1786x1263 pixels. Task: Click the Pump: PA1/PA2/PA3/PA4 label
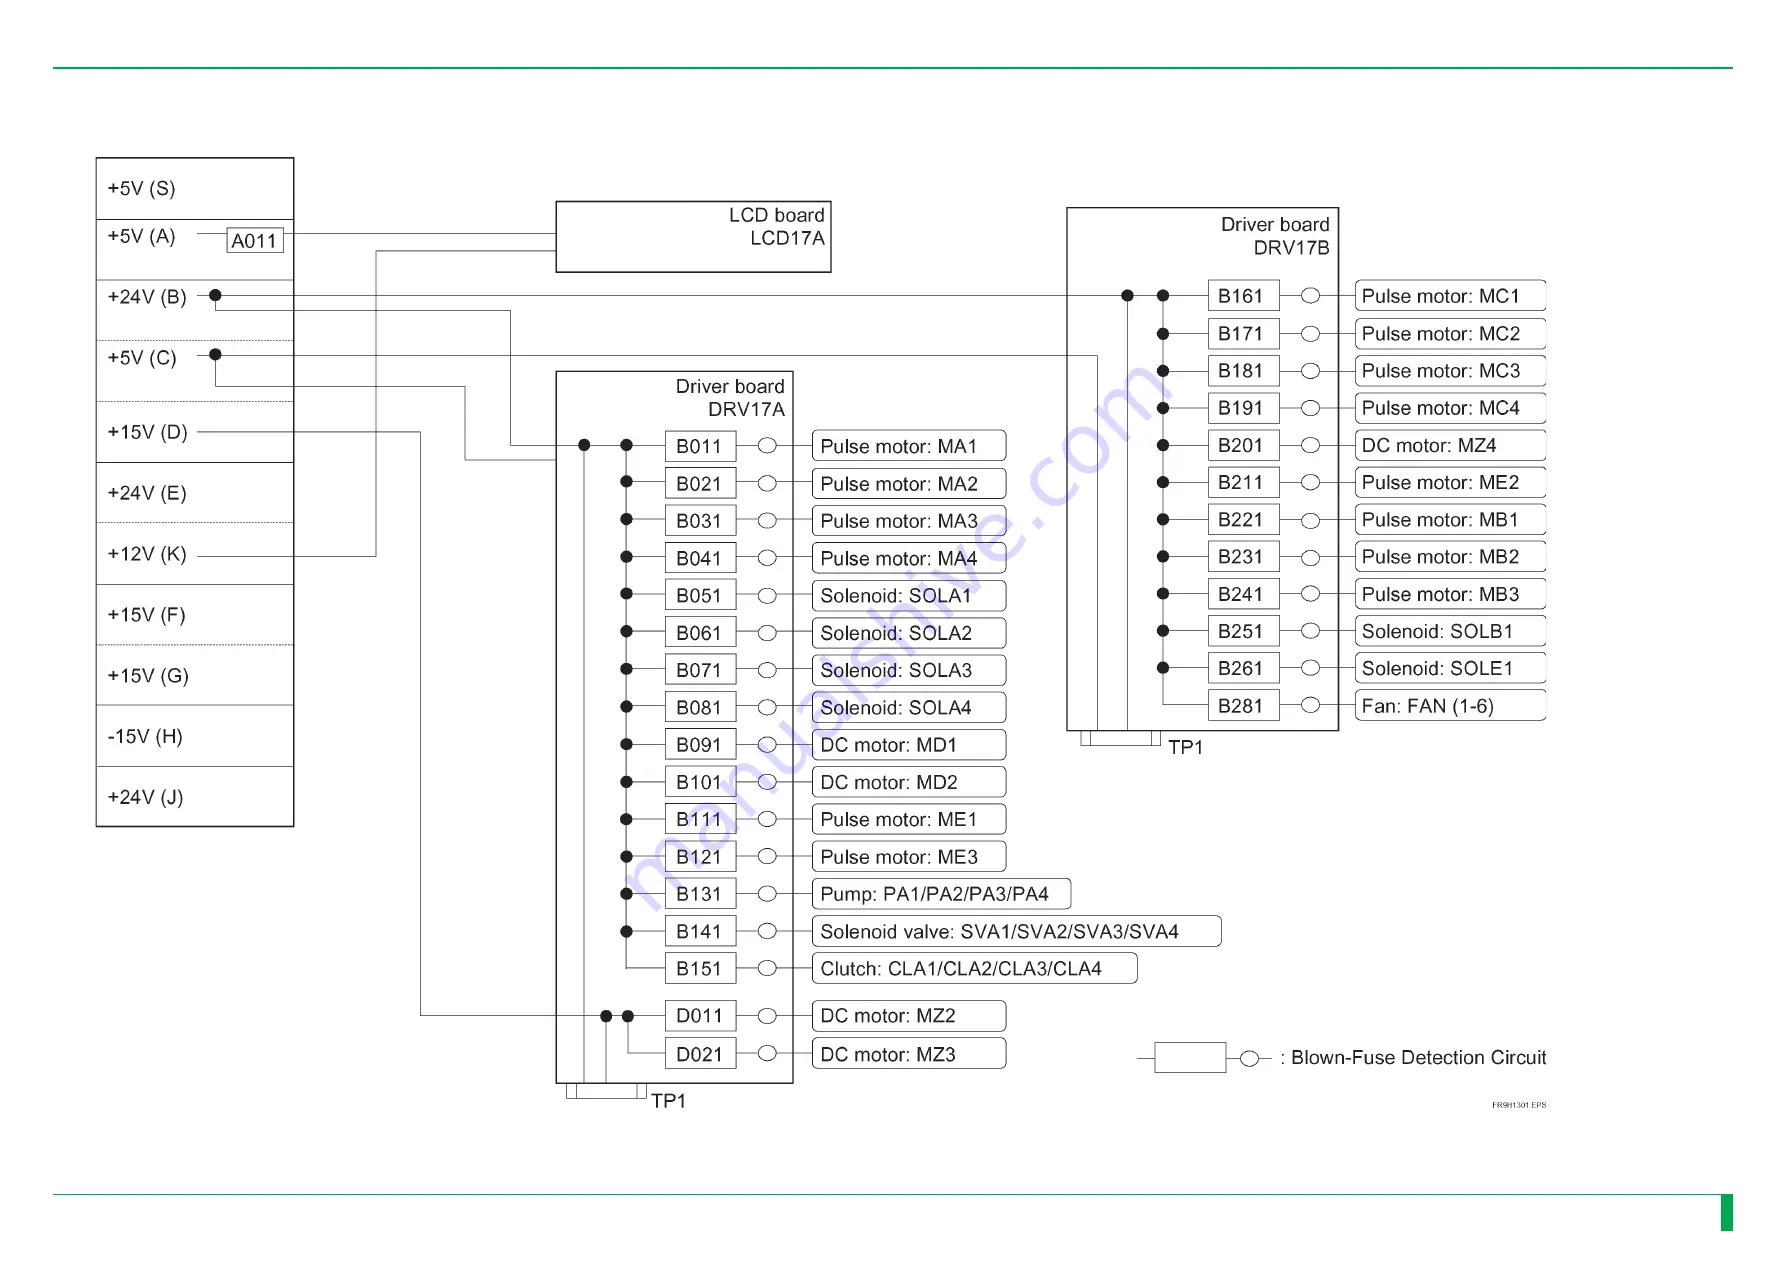[x=941, y=894]
